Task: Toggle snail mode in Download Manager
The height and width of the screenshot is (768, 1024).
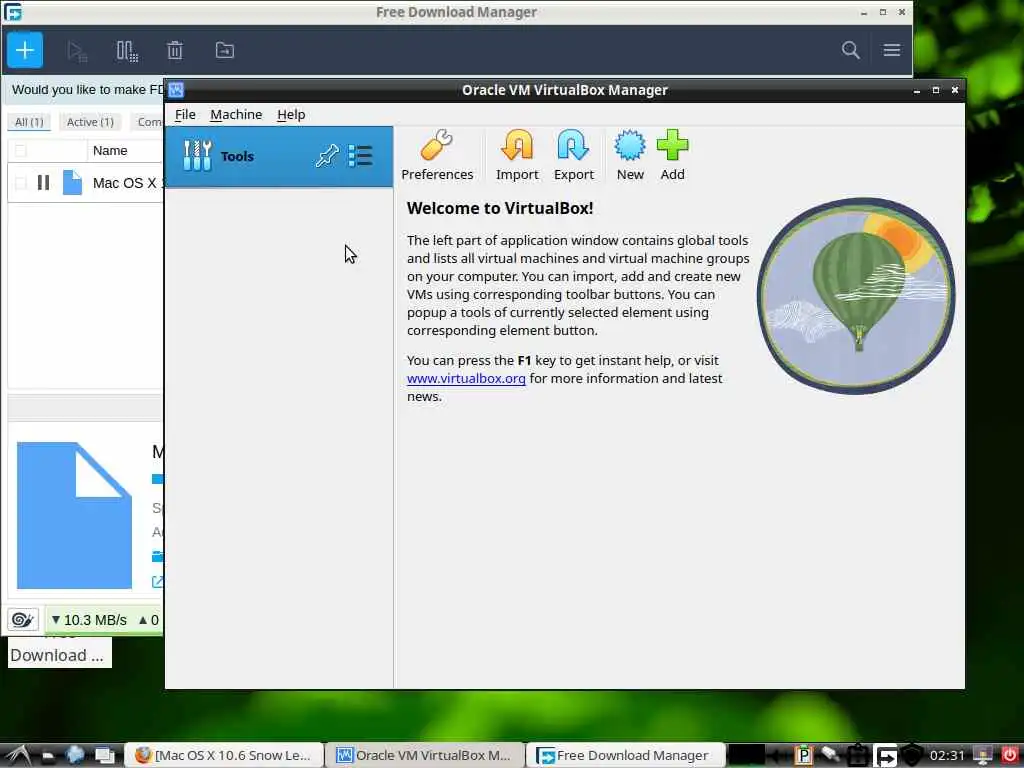Action: pos(23,620)
